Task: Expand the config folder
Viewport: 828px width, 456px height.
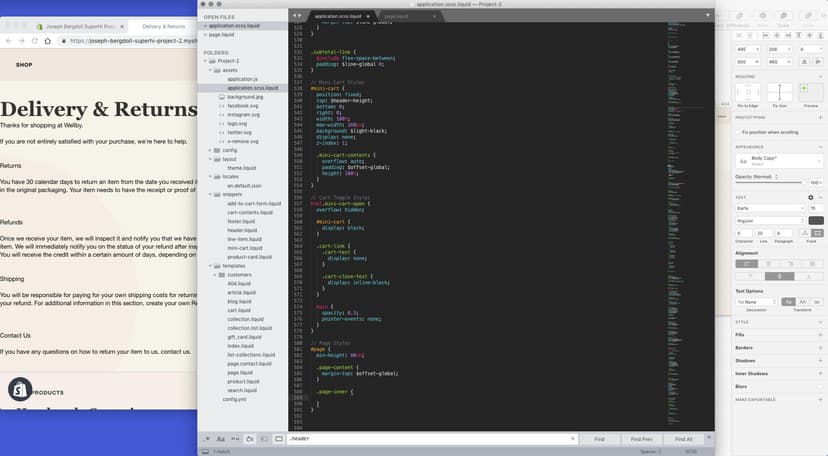Action: coord(212,150)
